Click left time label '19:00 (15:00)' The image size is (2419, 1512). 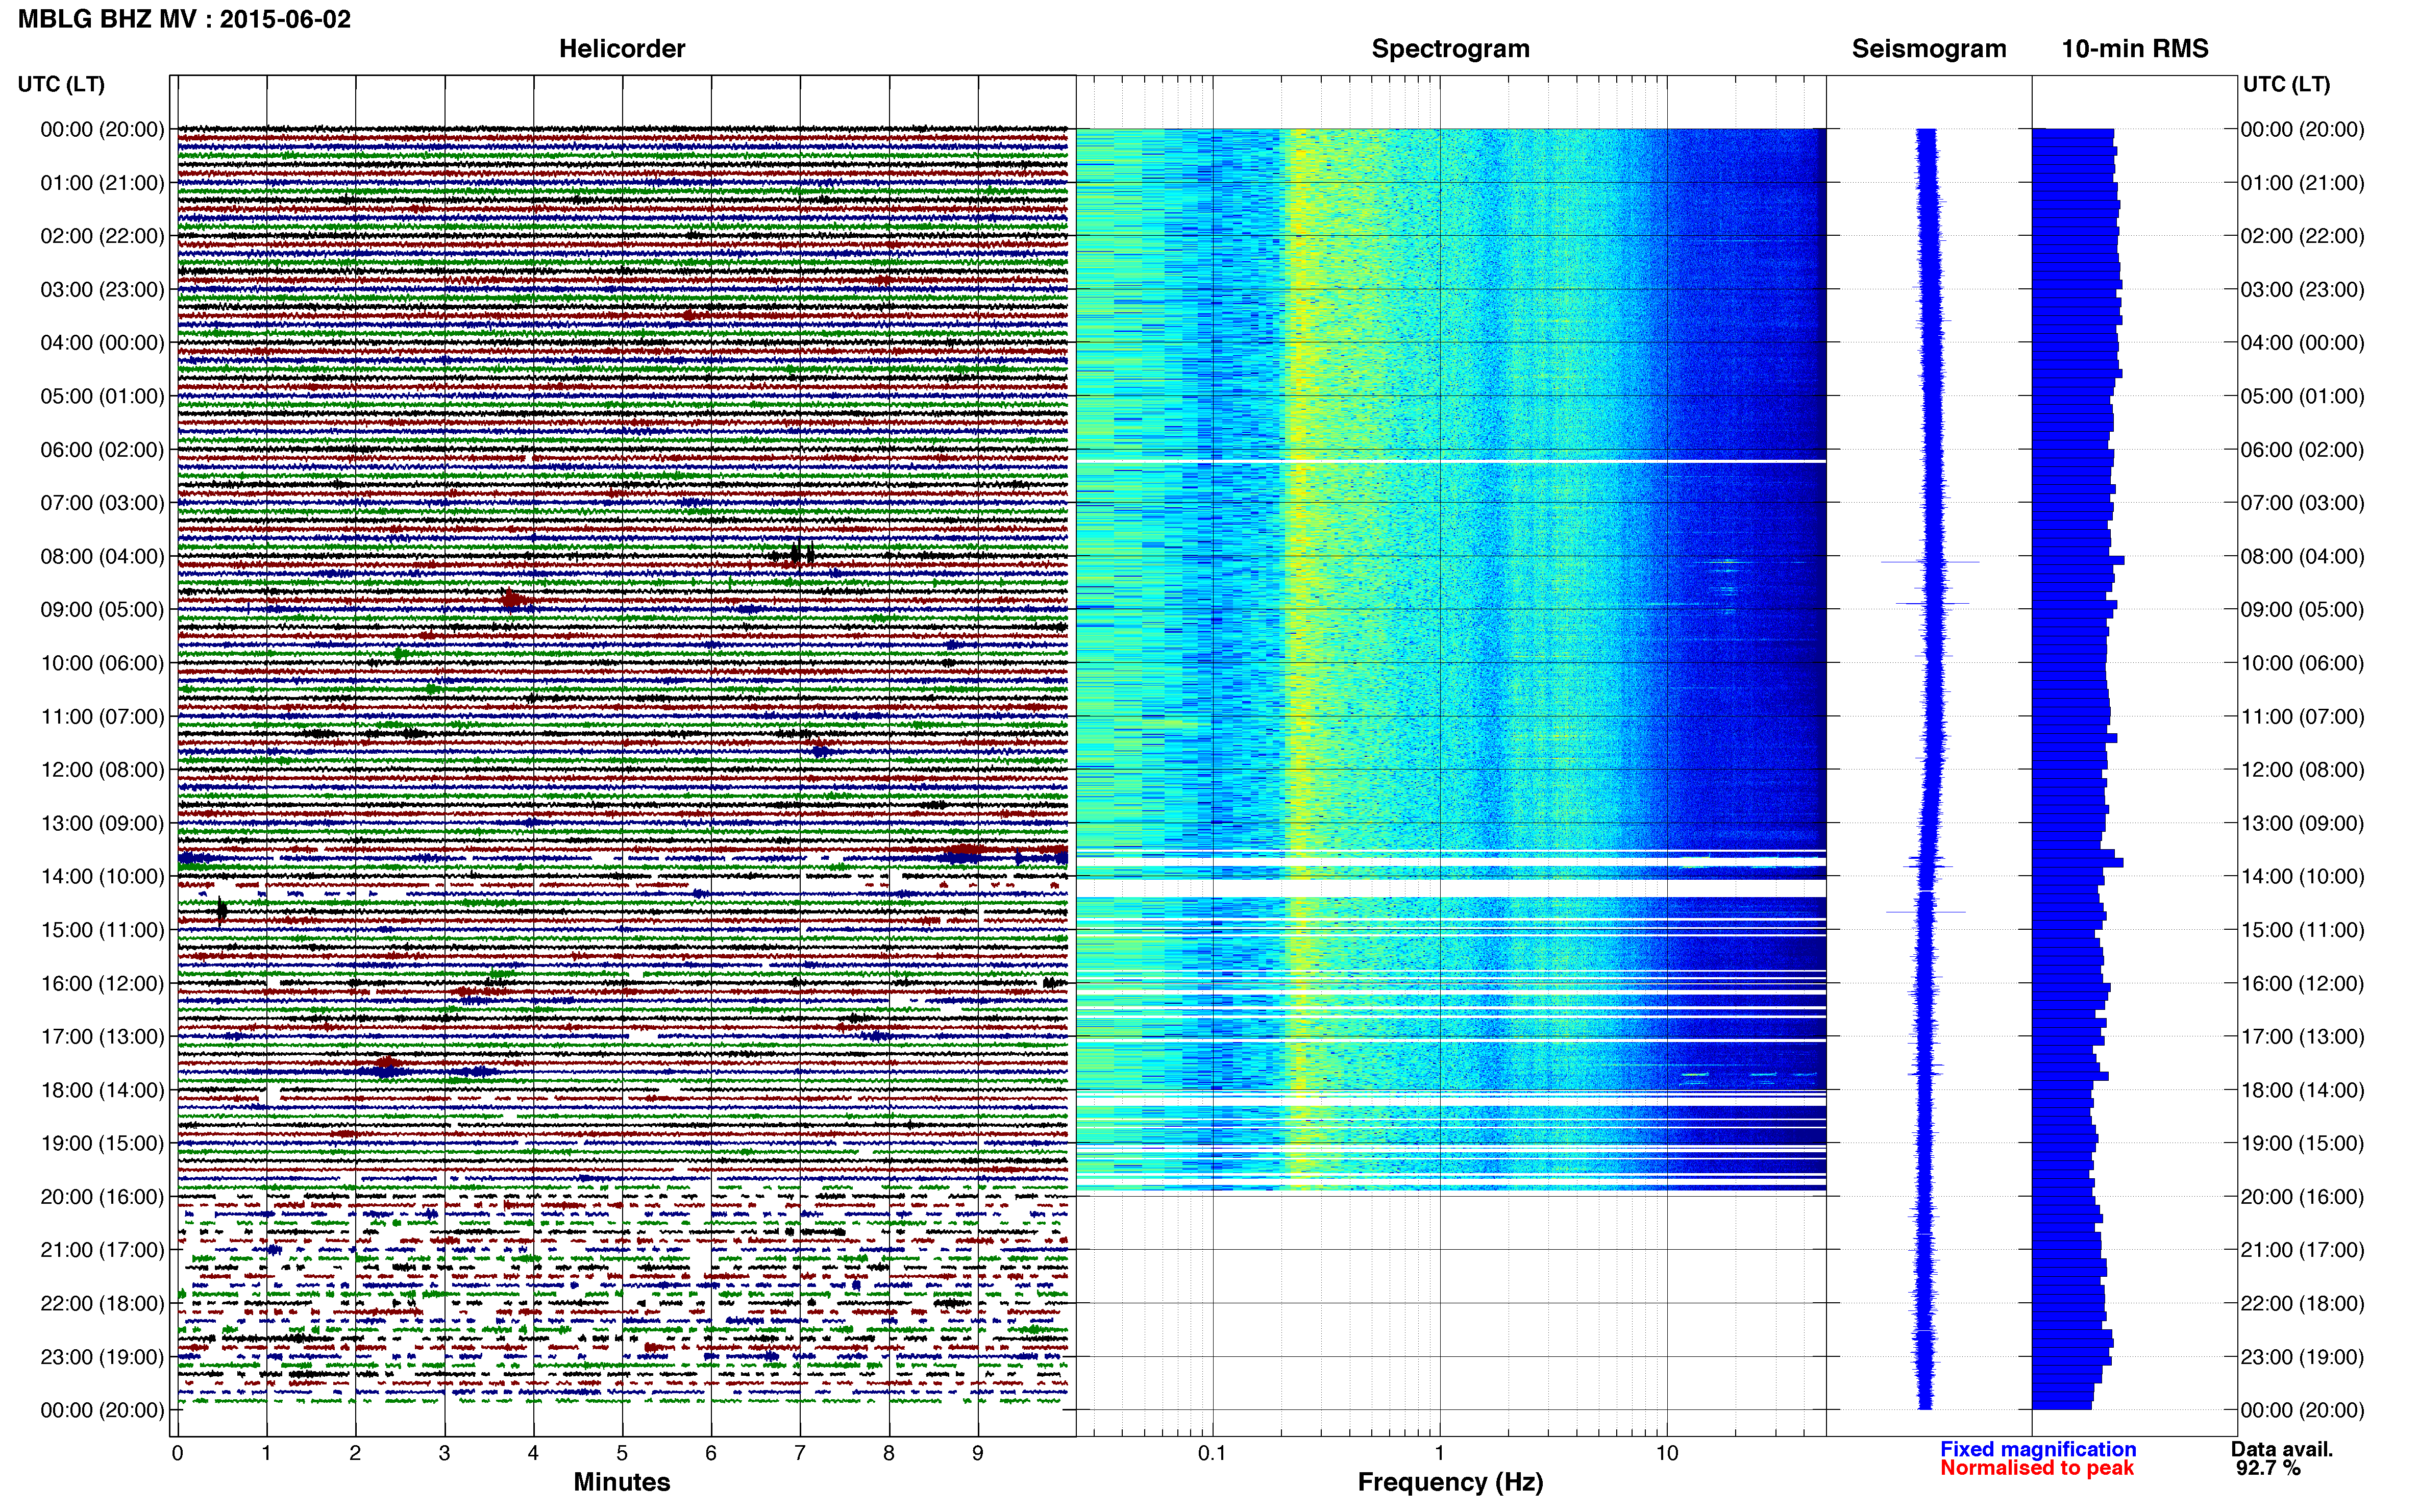tap(102, 1143)
